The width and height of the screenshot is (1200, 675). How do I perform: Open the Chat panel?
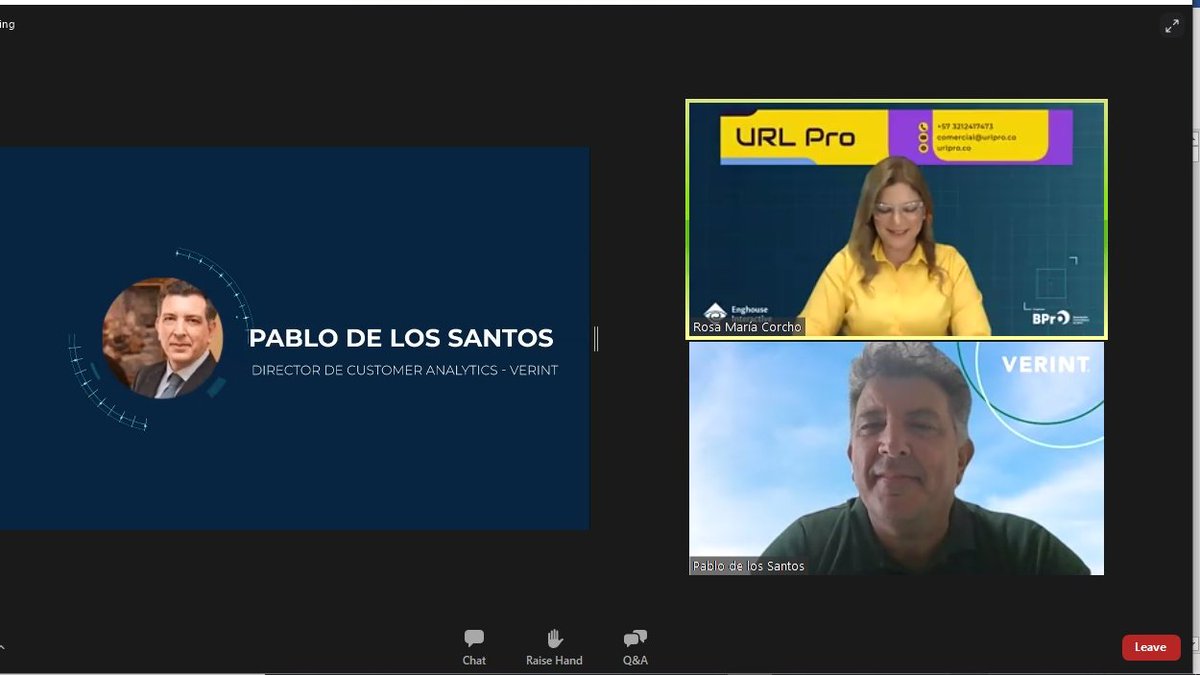click(x=474, y=647)
